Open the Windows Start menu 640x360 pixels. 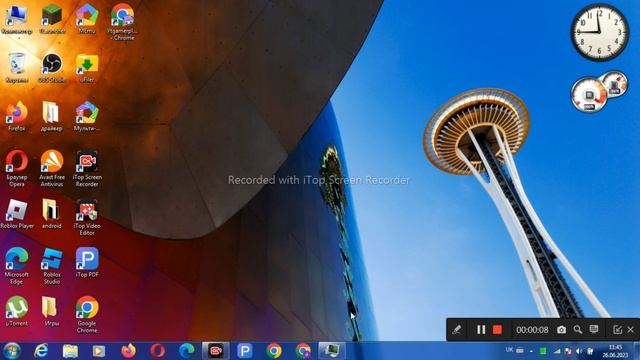[x=11, y=351]
